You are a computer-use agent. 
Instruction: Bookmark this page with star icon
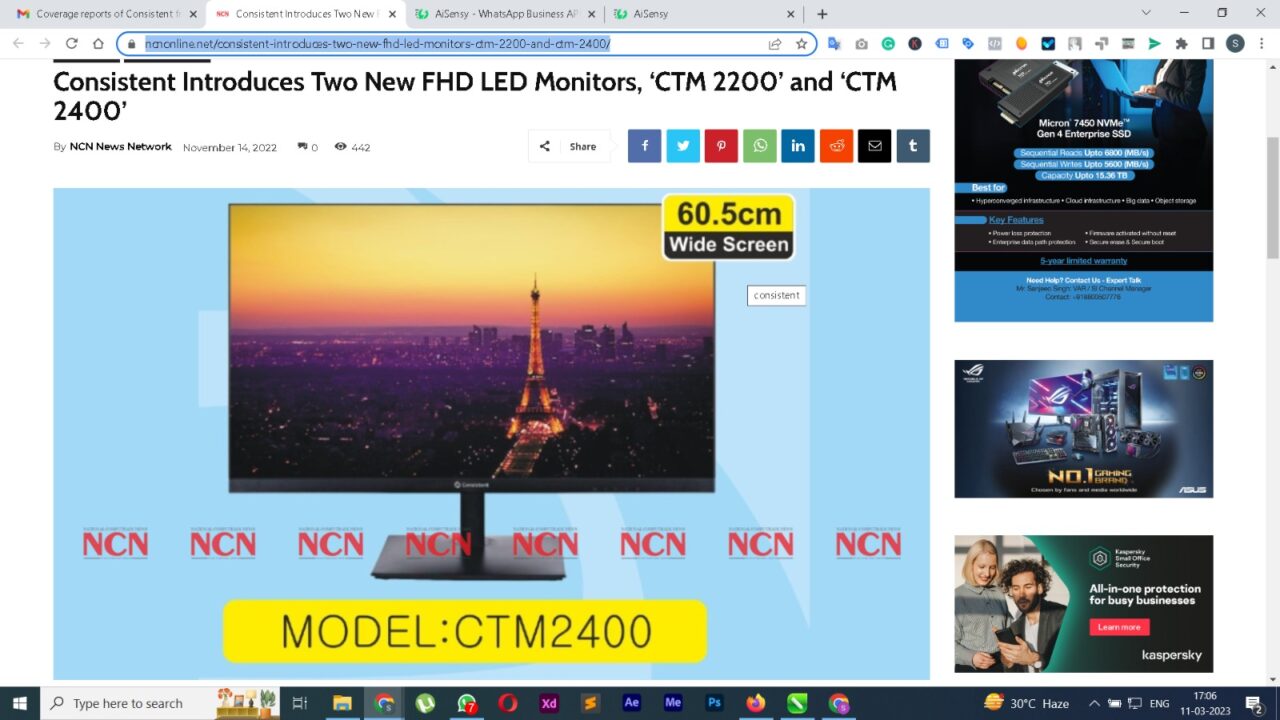pyautogui.click(x=801, y=44)
